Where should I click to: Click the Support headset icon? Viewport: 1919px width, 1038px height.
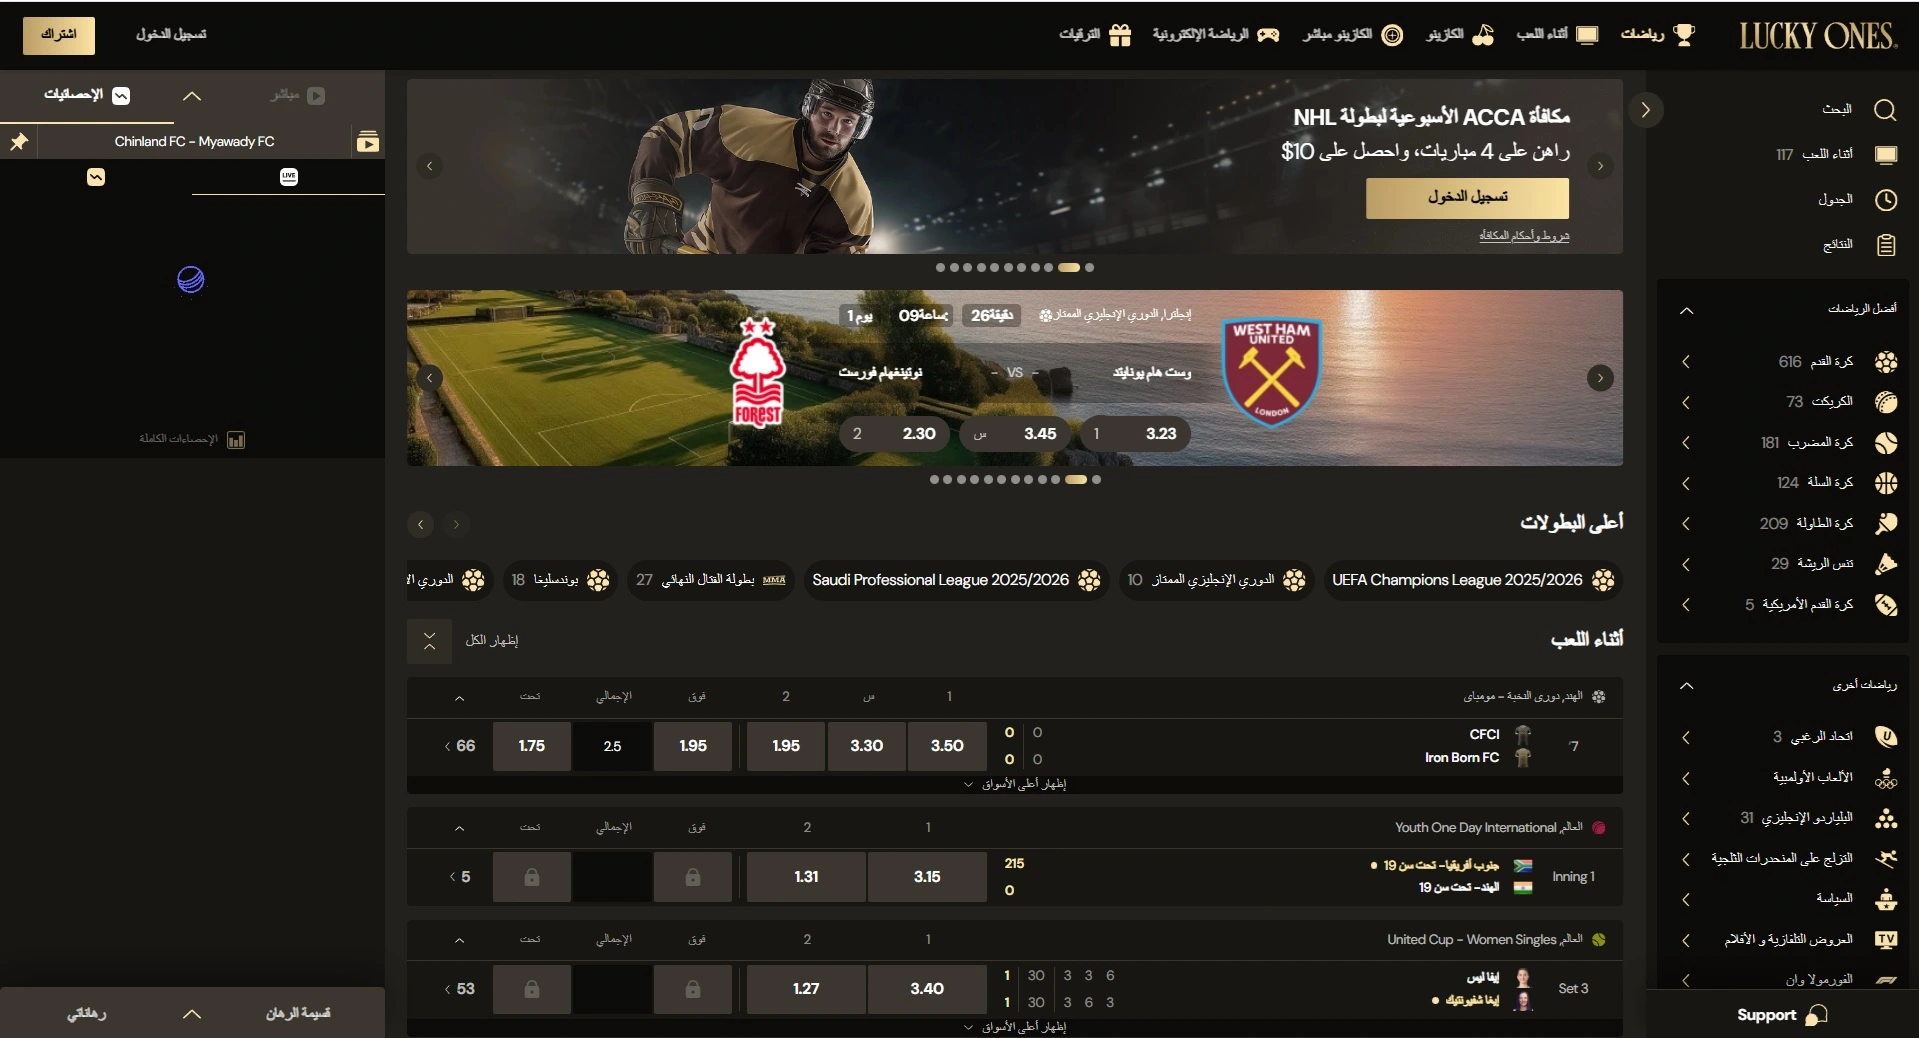pos(1816,1015)
